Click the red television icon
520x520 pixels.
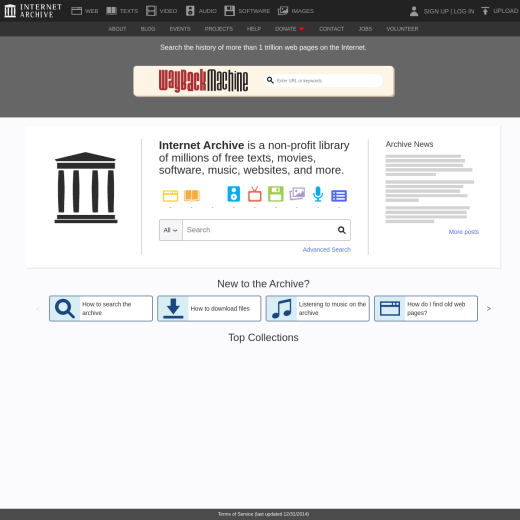coord(255,194)
